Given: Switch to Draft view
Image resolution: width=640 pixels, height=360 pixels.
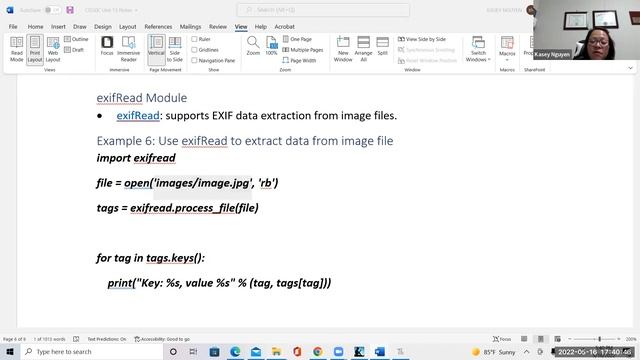Looking at the screenshot, I should point(74,50).
